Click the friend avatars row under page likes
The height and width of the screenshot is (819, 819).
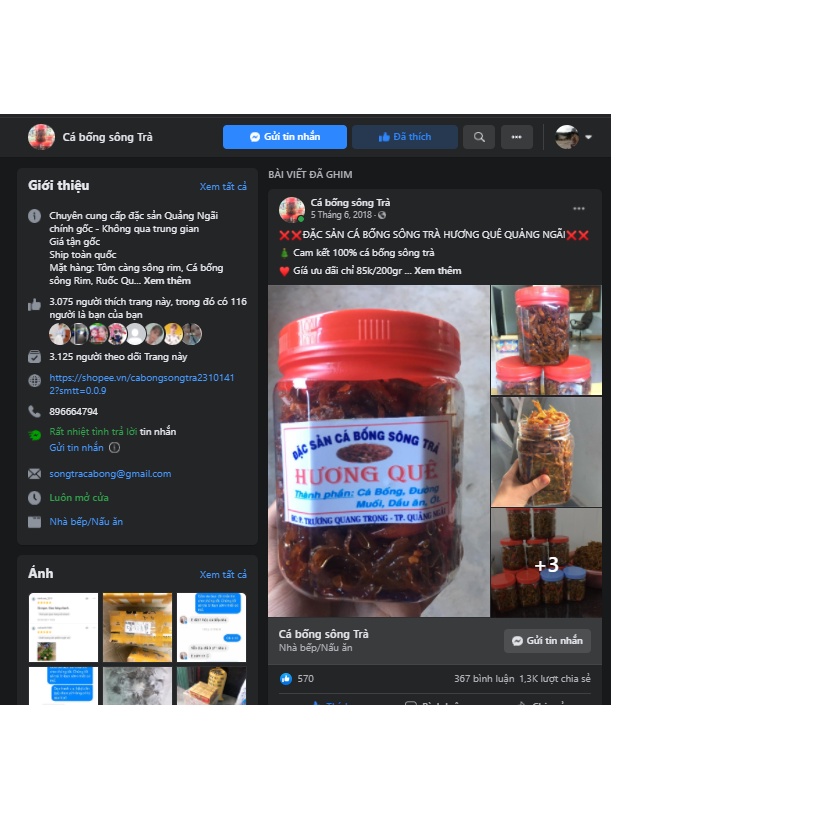(125, 334)
